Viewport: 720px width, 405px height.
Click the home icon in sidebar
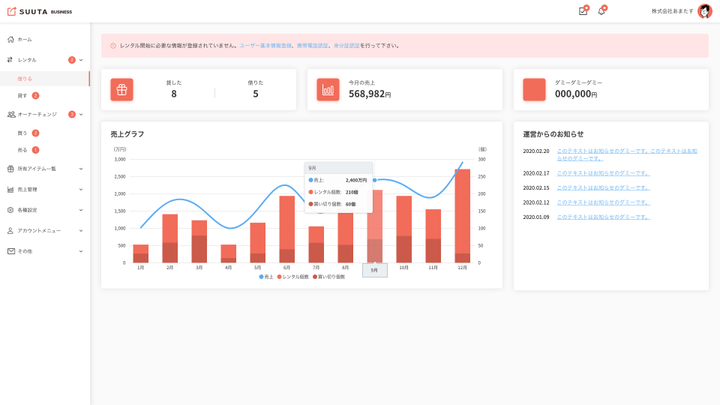click(x=10, y=39)
